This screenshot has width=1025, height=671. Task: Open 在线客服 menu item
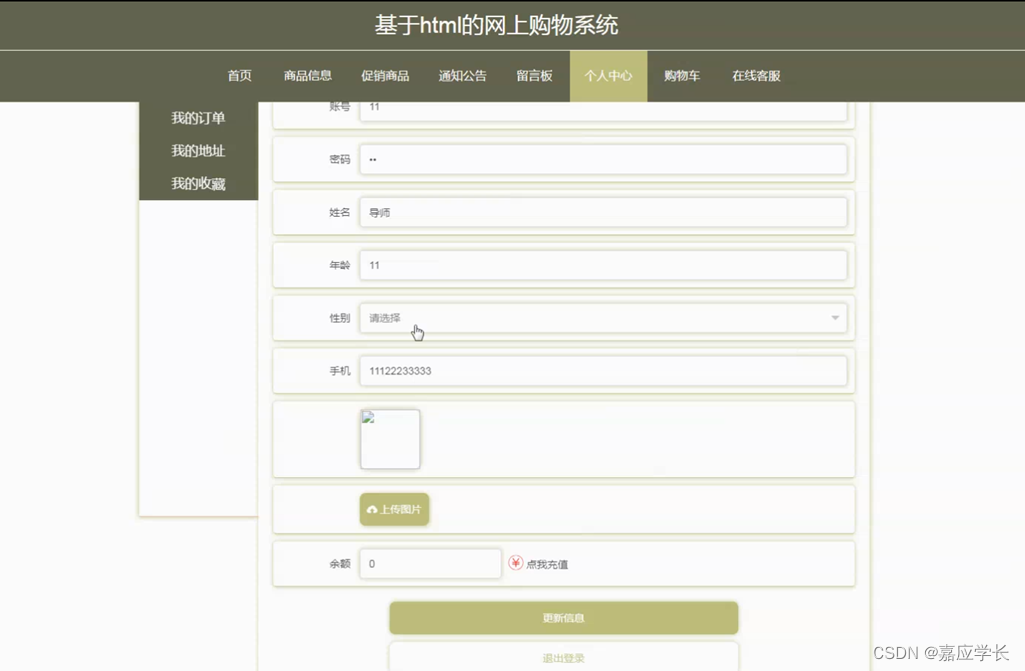[x=756, y=76]
